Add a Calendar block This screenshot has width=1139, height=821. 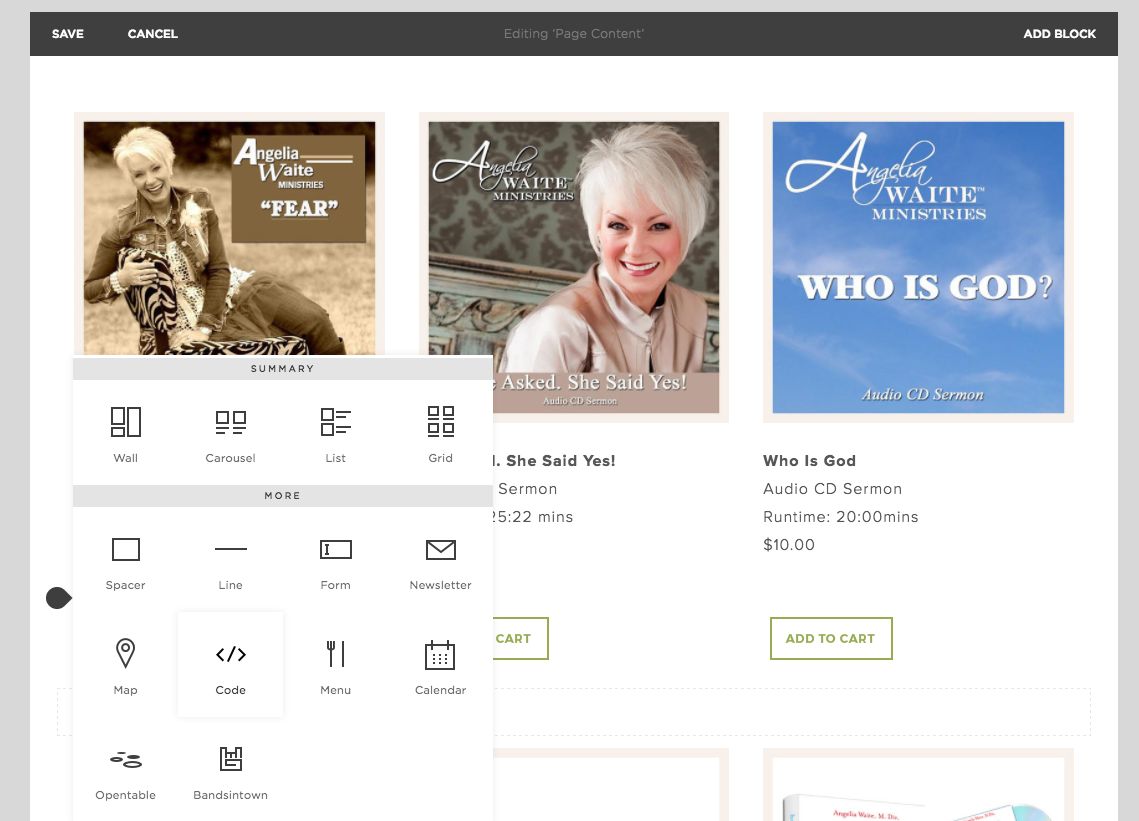tap(440, 665)
